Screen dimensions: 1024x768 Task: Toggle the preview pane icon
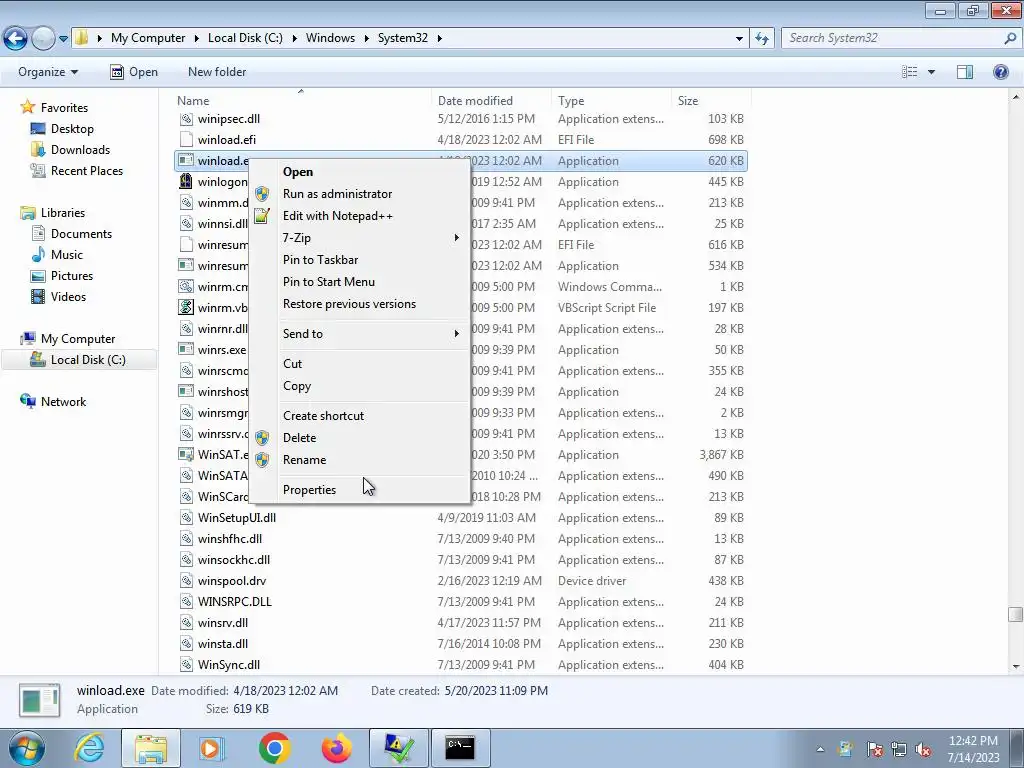coord(965,72)
